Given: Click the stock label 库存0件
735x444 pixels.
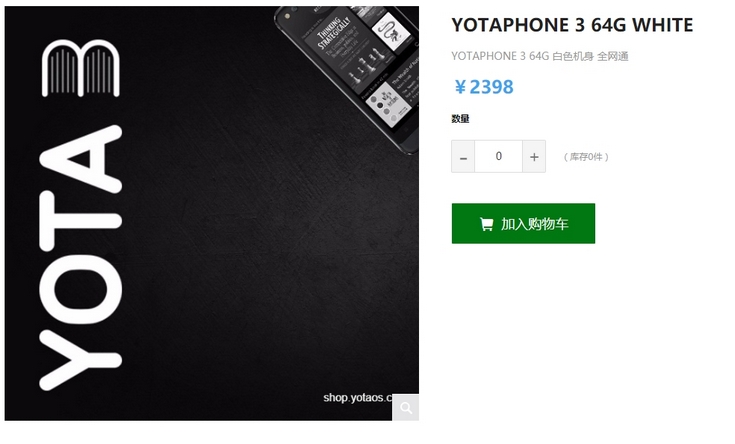Looking at the screenshot, I should point(586,157).
